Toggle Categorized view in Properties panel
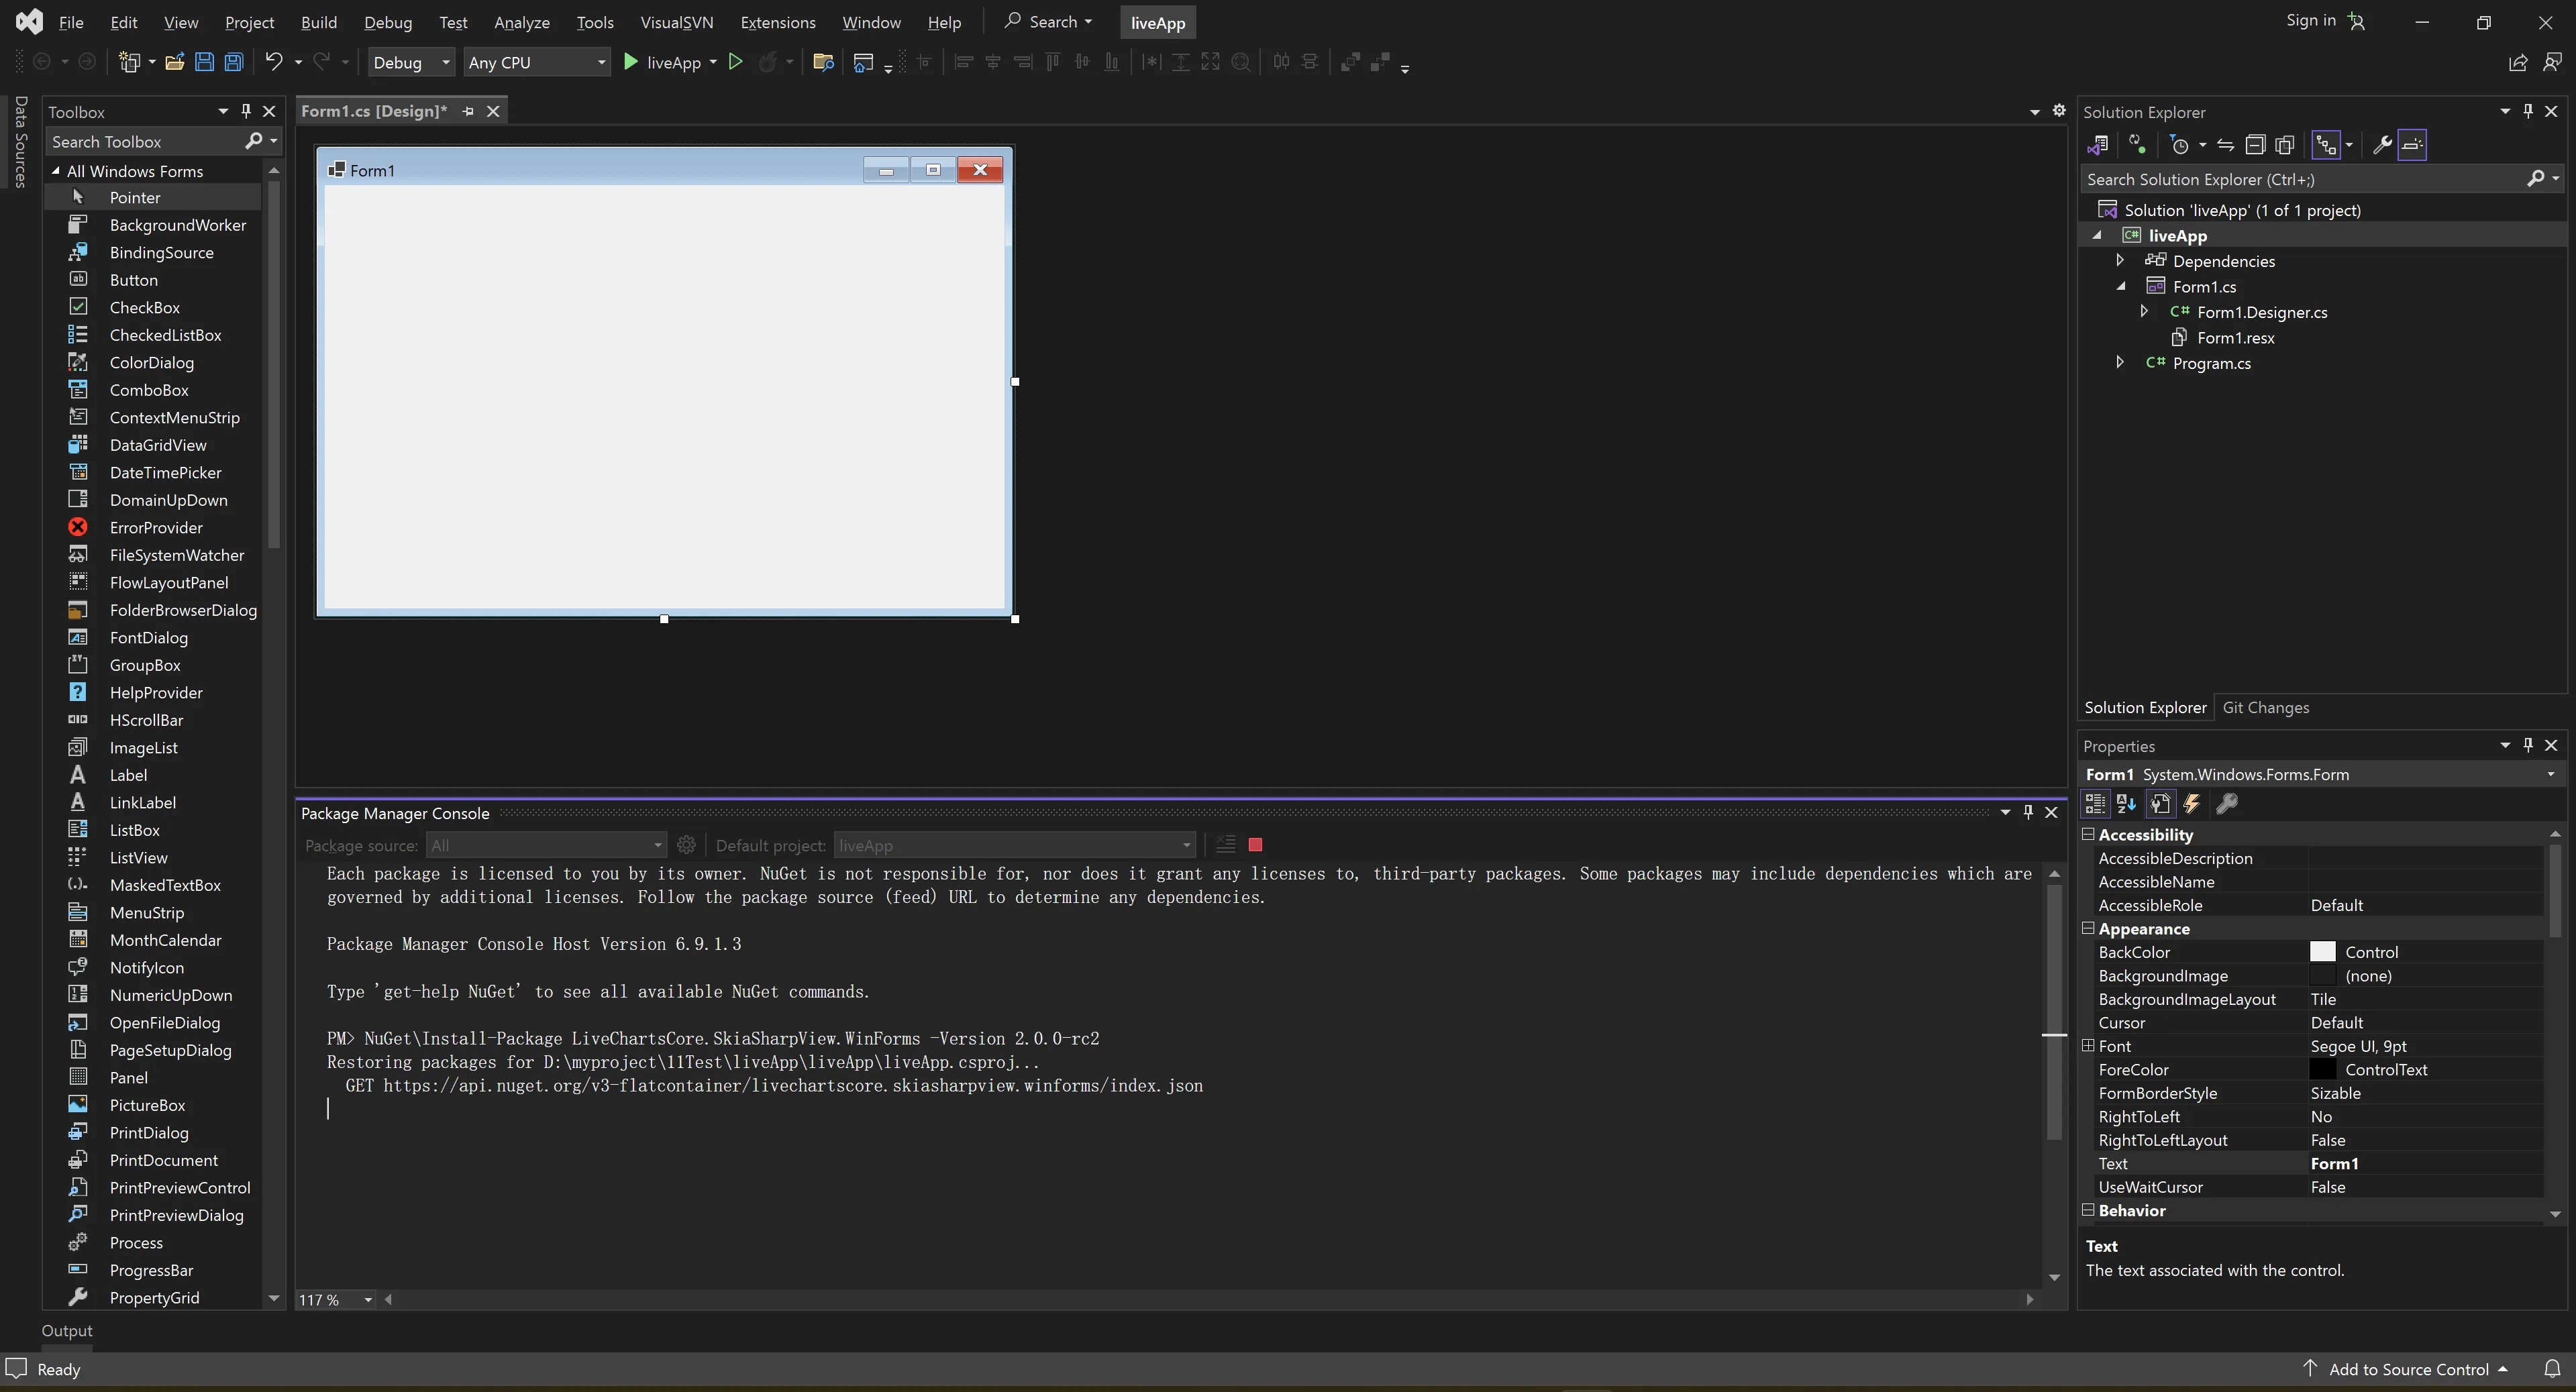This screenshot has width=2576, height=1392. pyautogui.click(x=2094, y=803)
